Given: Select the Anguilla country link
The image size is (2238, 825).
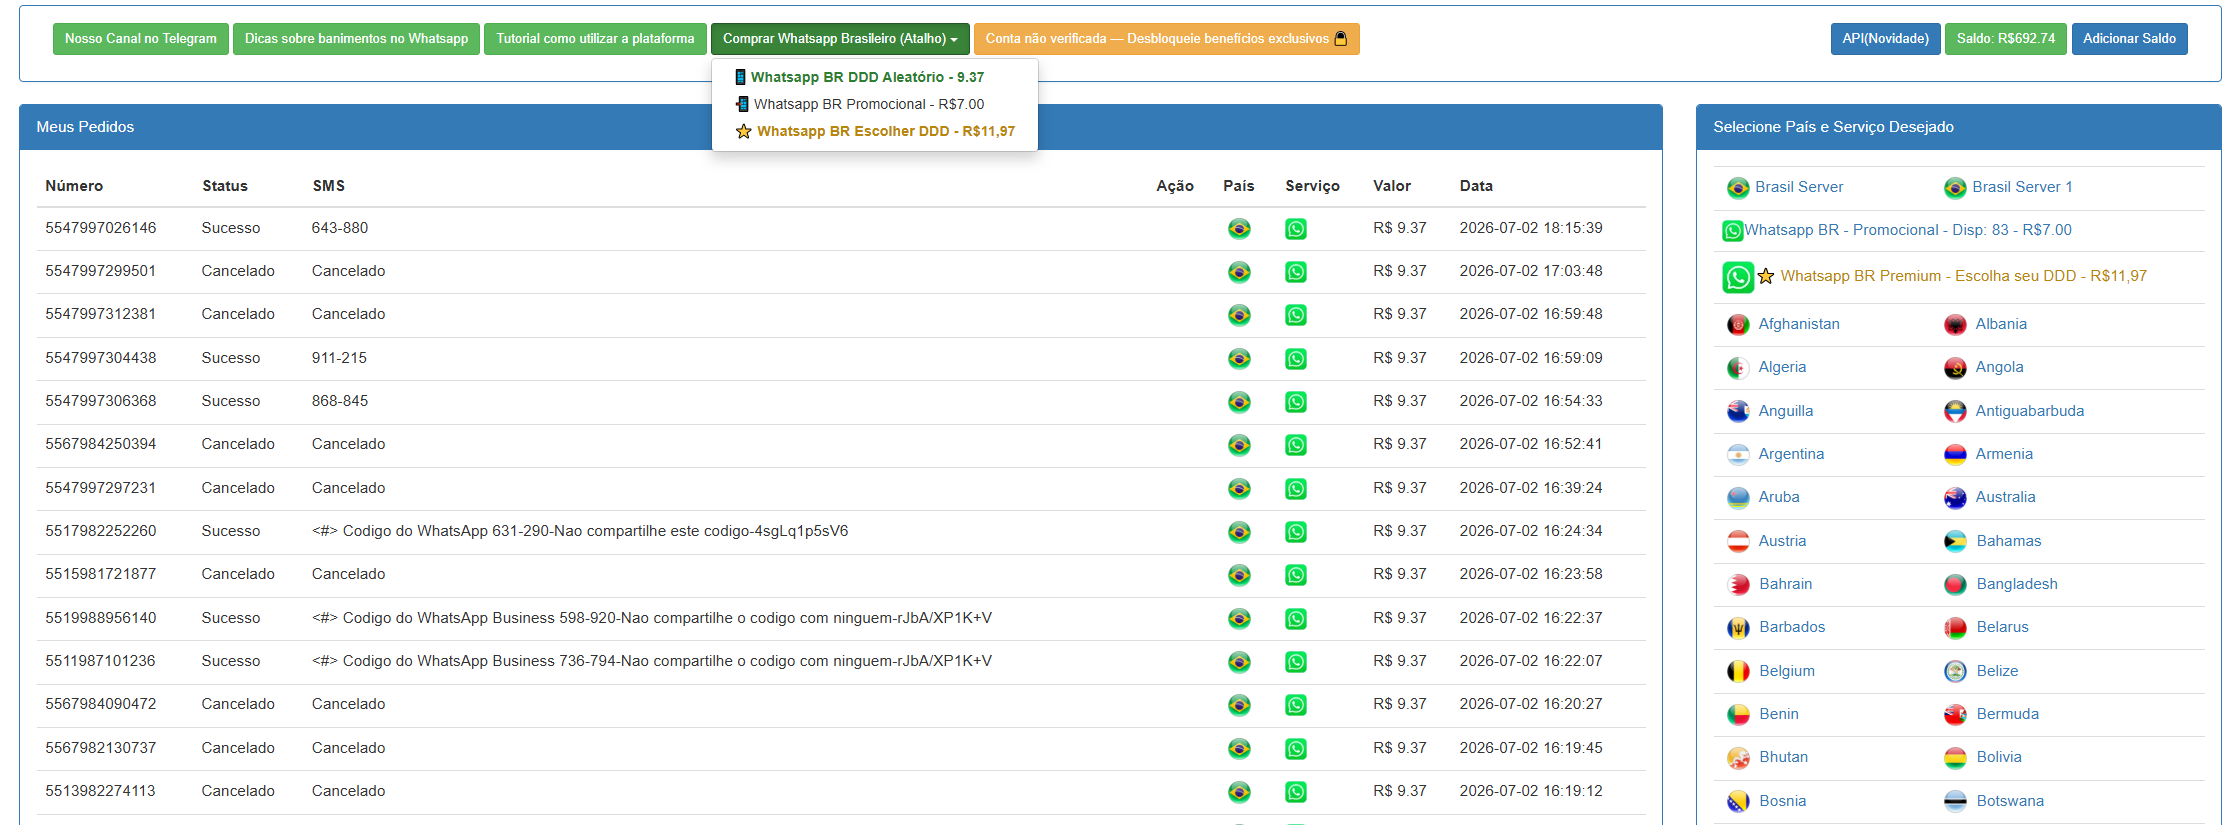Looking at the screenshot, I should pos(1785,411).
